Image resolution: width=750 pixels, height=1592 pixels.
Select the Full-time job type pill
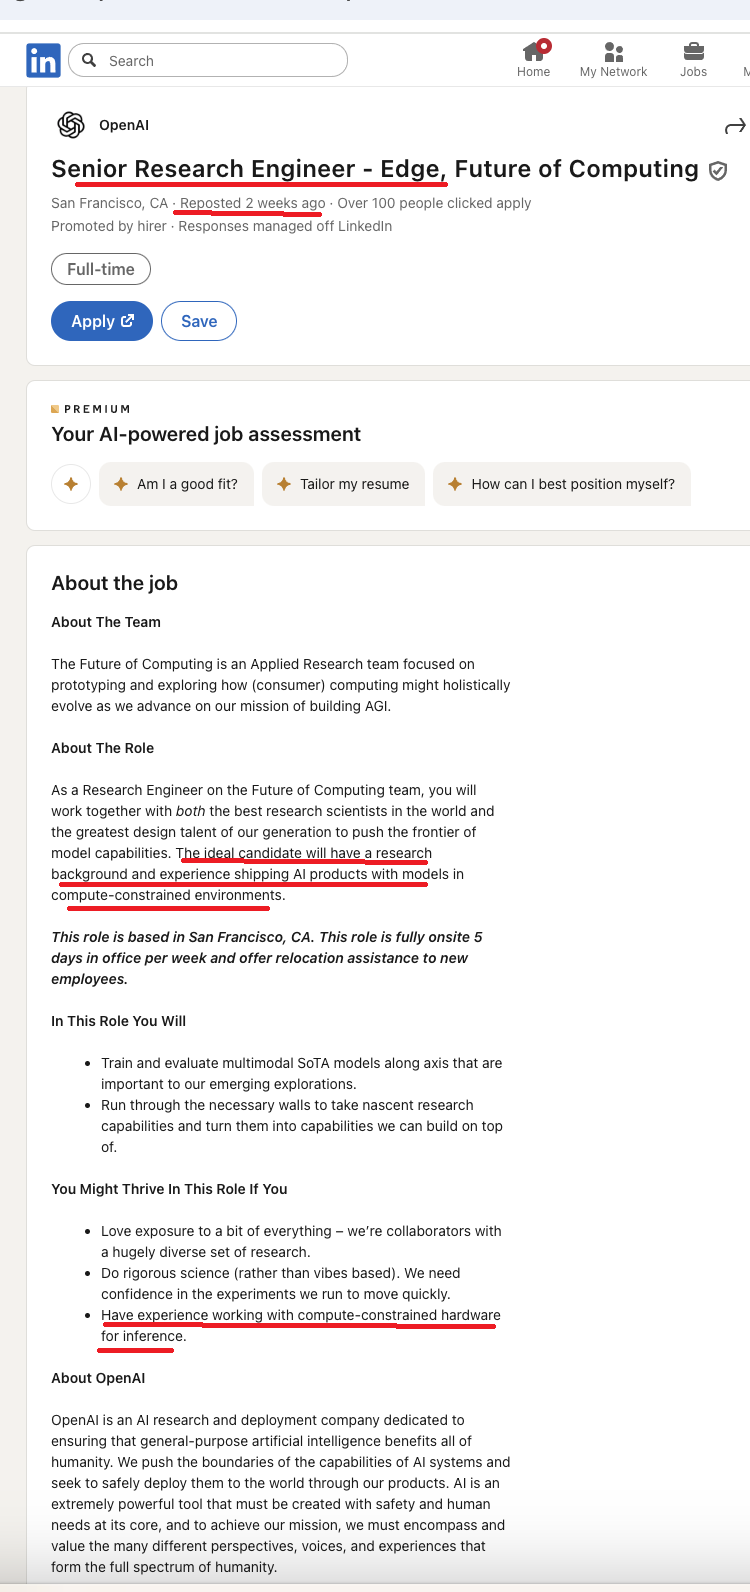point(101,269)
